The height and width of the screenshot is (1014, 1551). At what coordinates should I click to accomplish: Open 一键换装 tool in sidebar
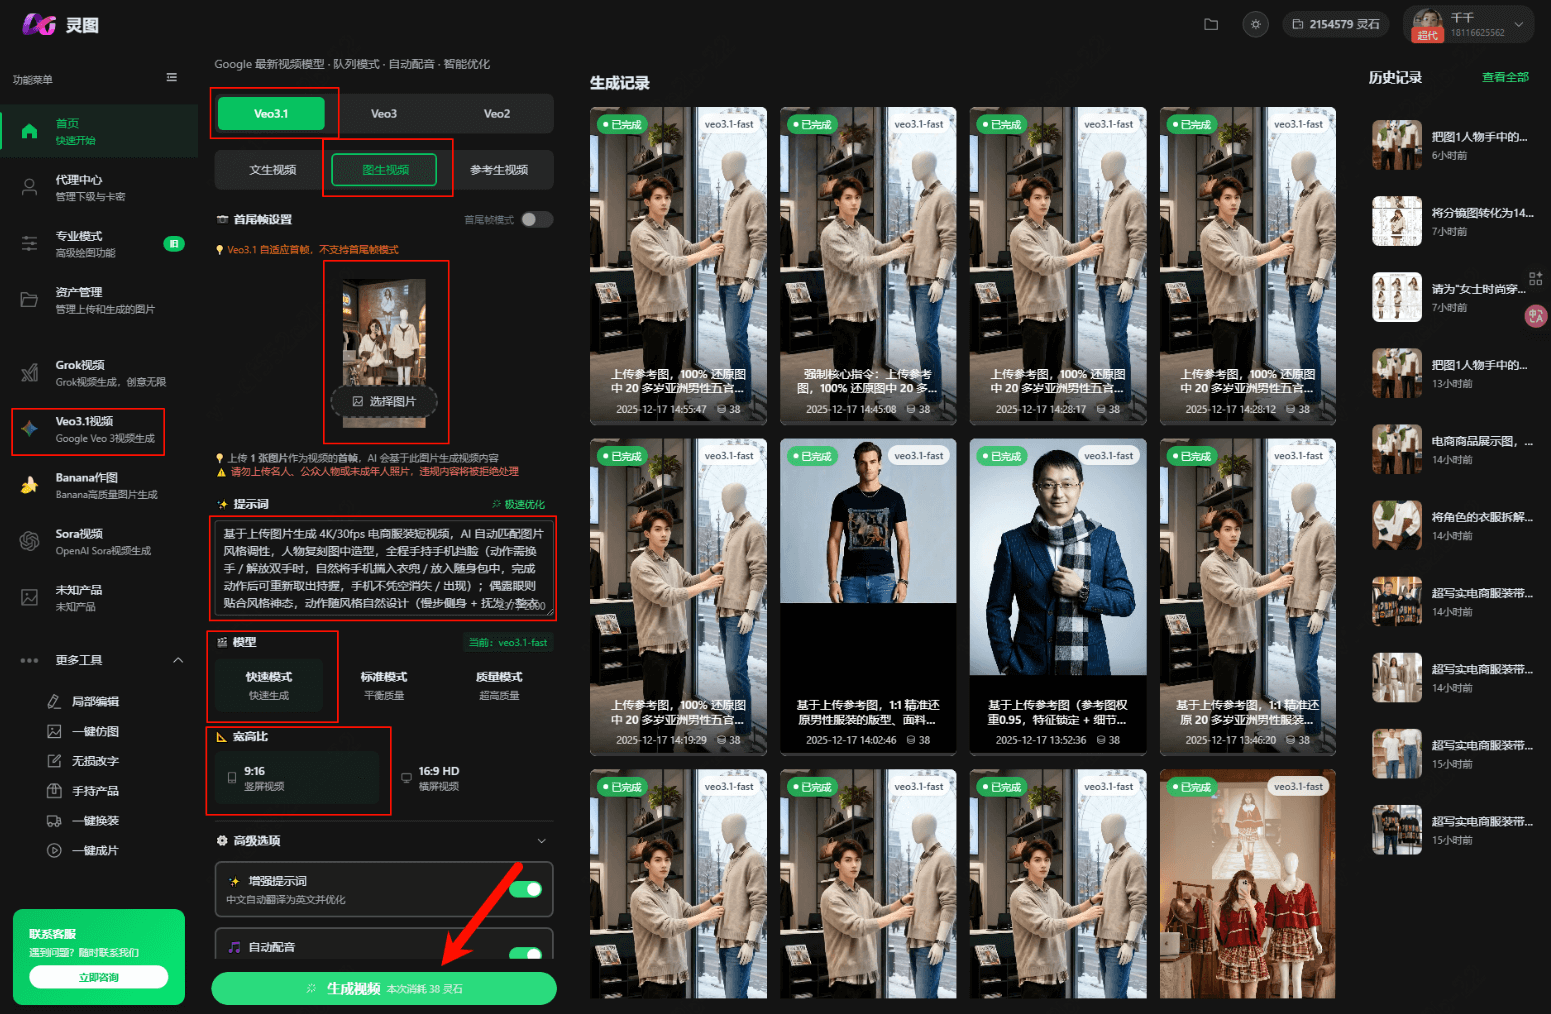point(95,821)
